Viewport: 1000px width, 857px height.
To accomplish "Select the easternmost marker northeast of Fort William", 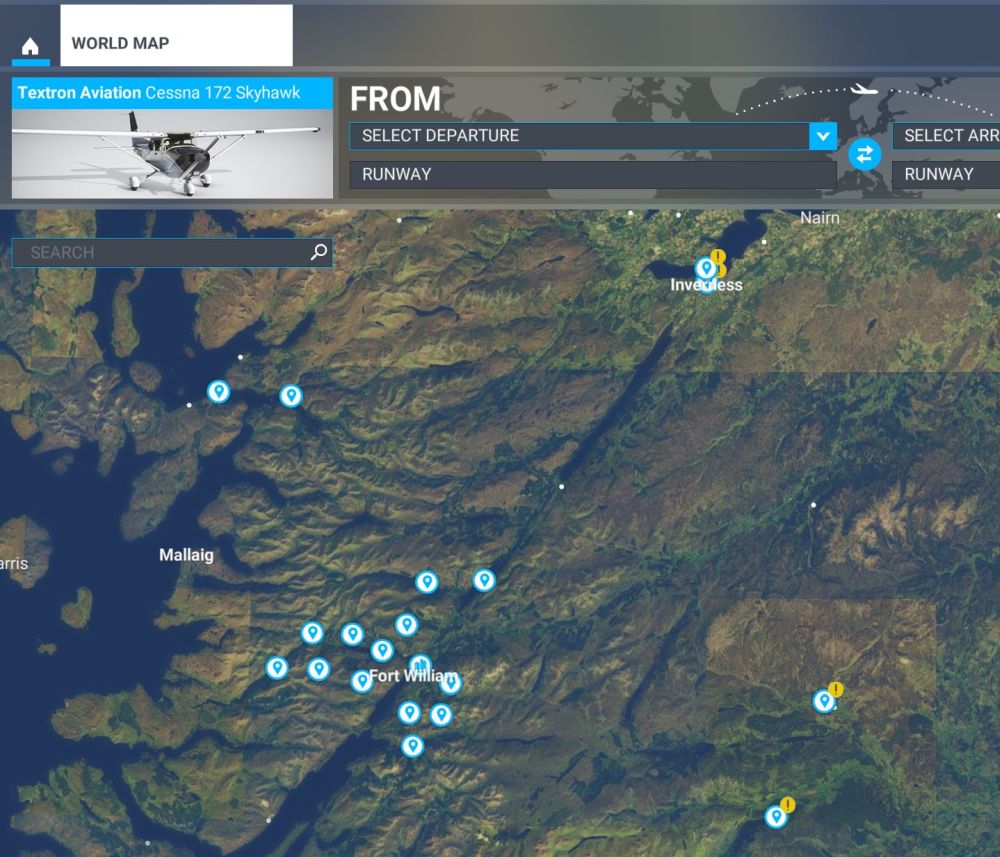I will click(x=484, y=580).
